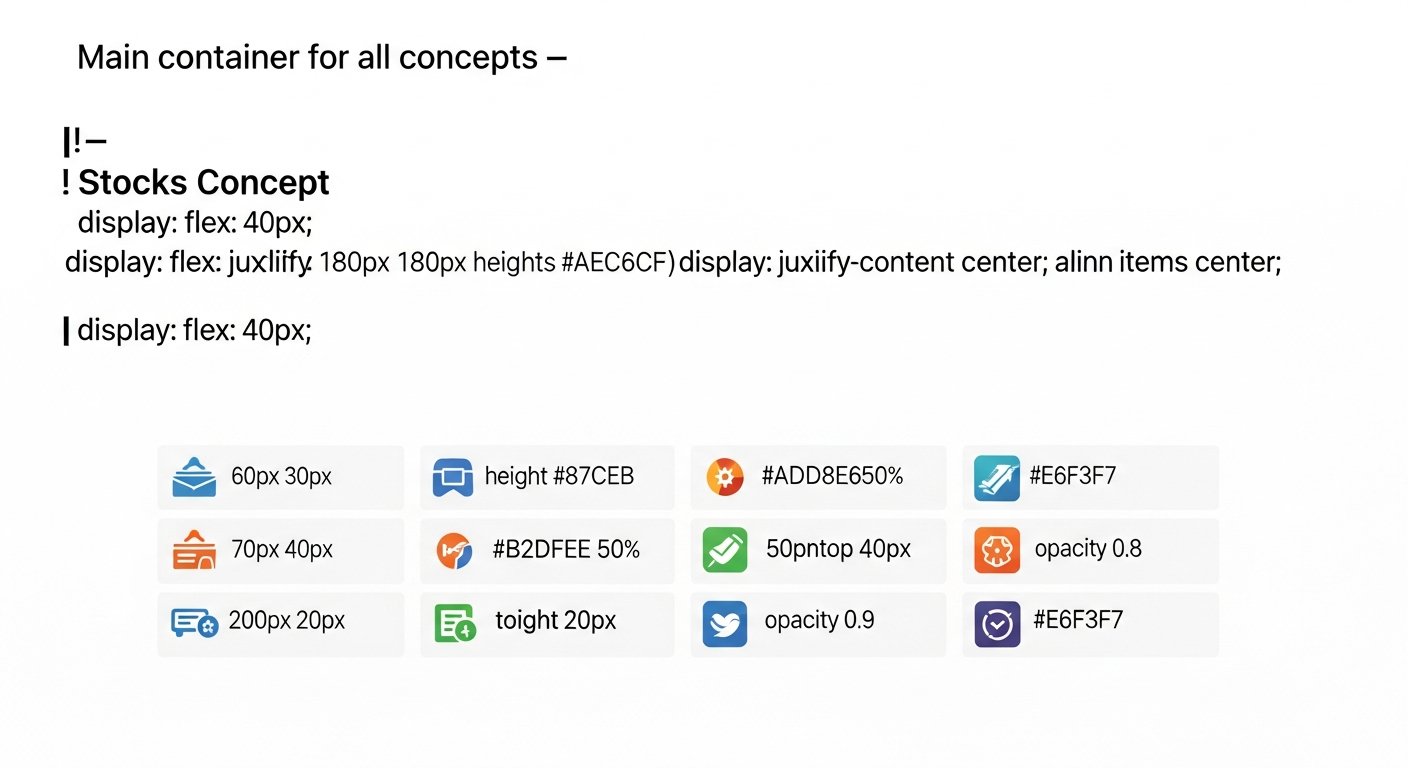The height and width of the screenshot is (768, 1408).
Task: Click the "opacity 0.9" label
Action: pos(819,621)
